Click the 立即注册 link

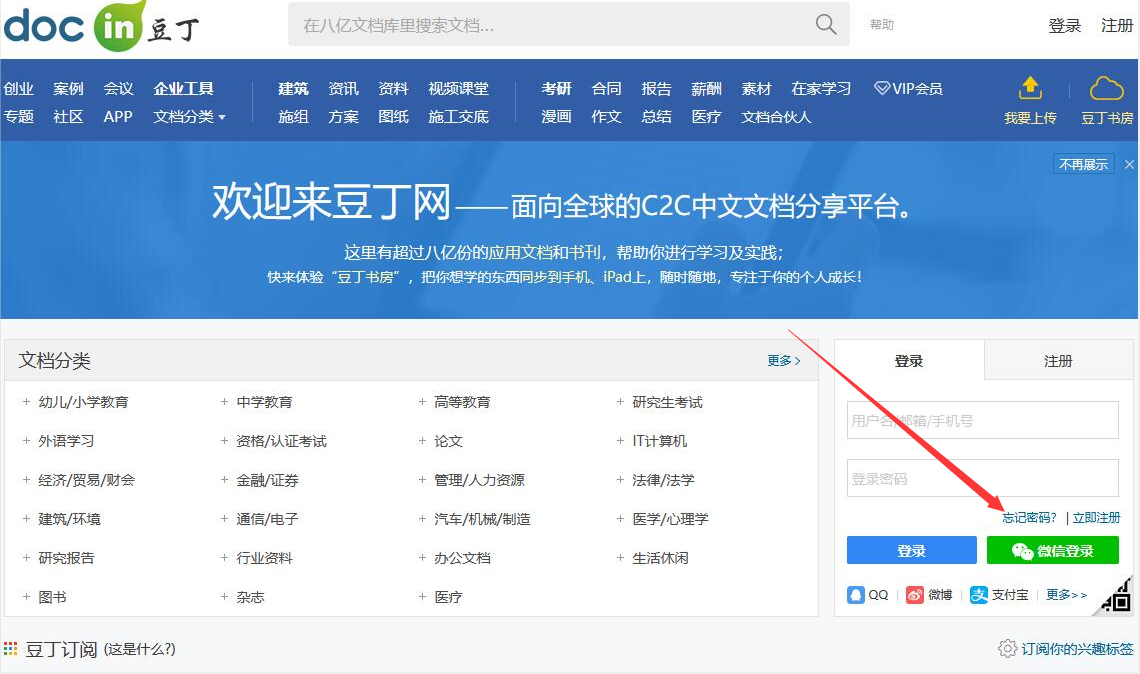[1096, 518]
